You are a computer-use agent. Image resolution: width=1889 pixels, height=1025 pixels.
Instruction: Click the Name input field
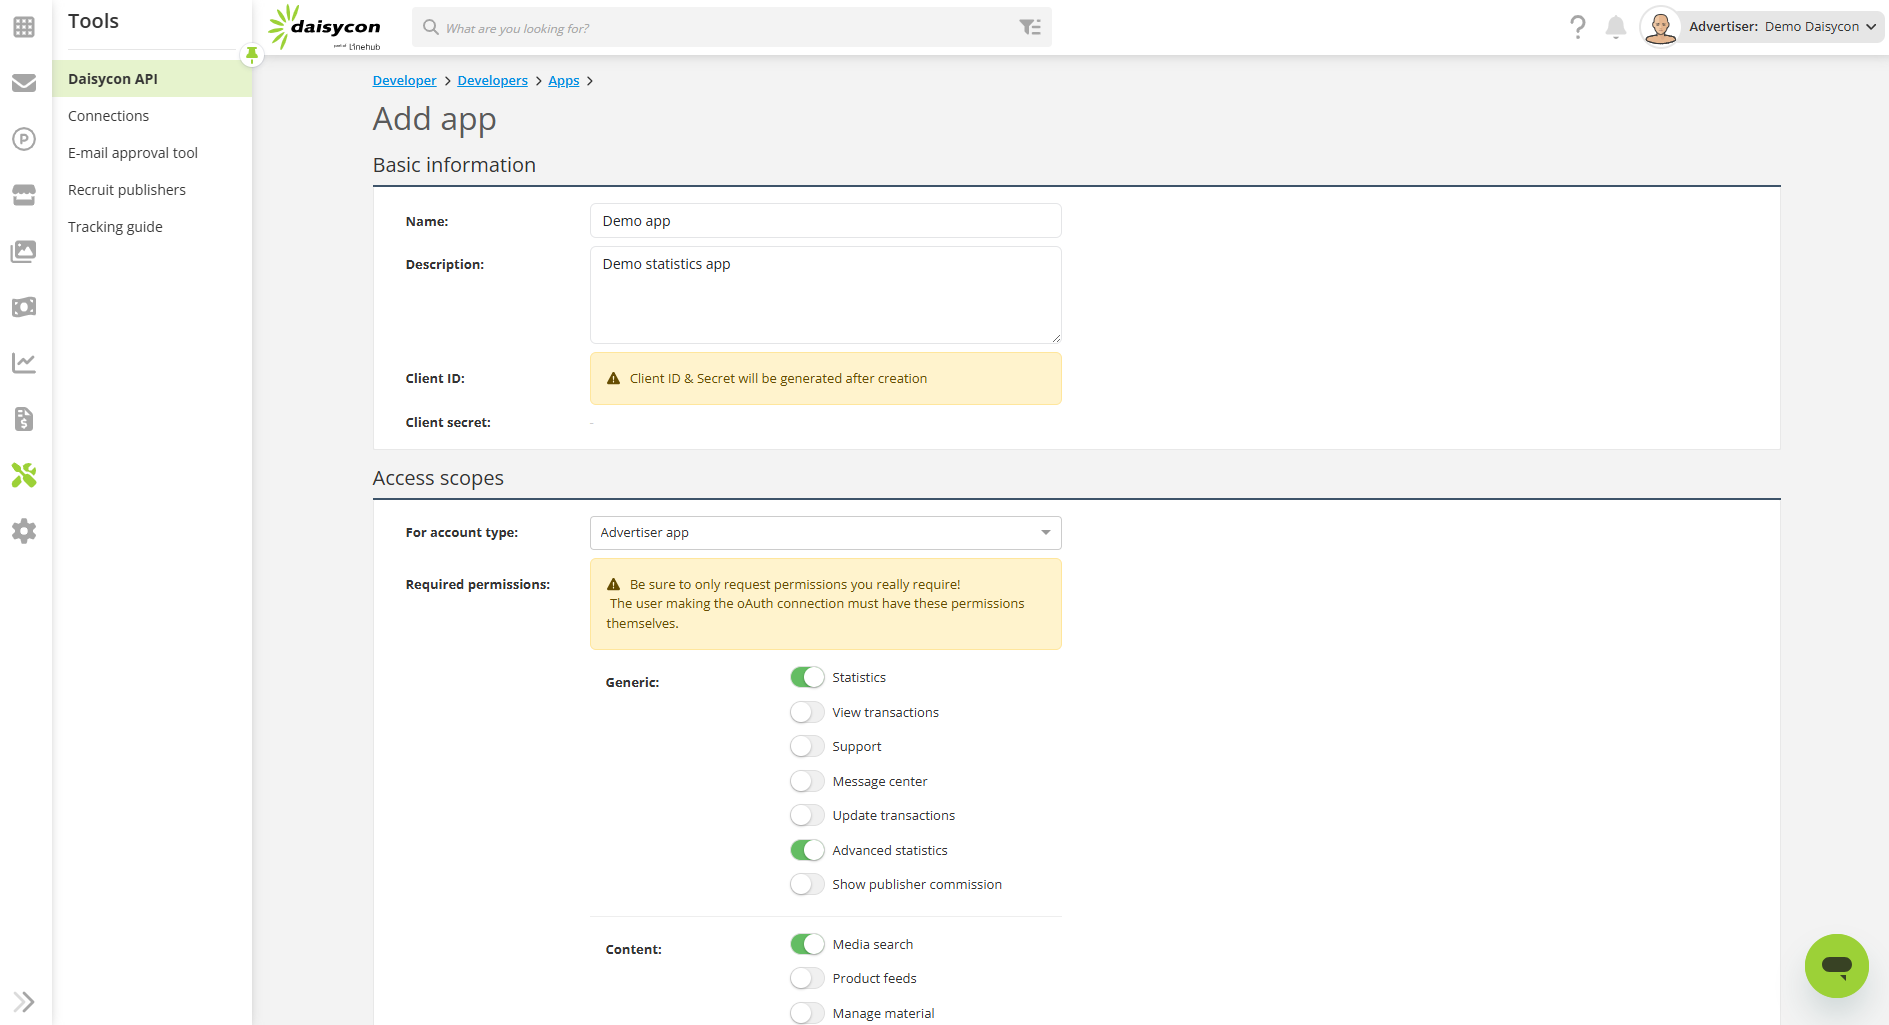tap(825, 221)
